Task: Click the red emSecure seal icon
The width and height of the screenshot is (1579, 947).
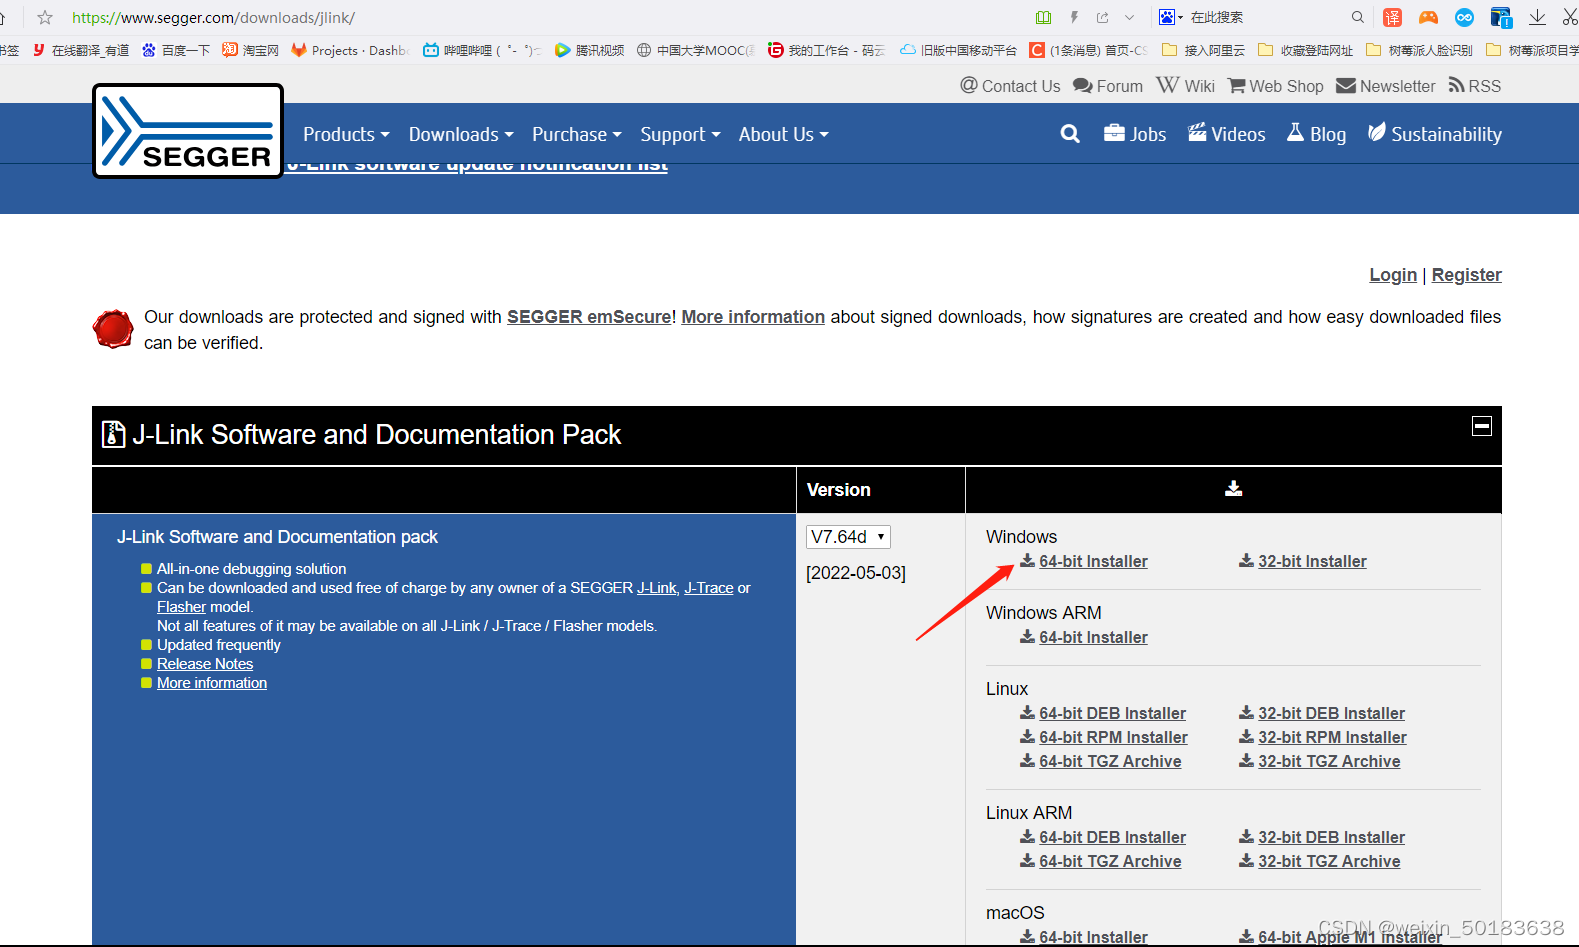Action: click(x=113, y=329)
